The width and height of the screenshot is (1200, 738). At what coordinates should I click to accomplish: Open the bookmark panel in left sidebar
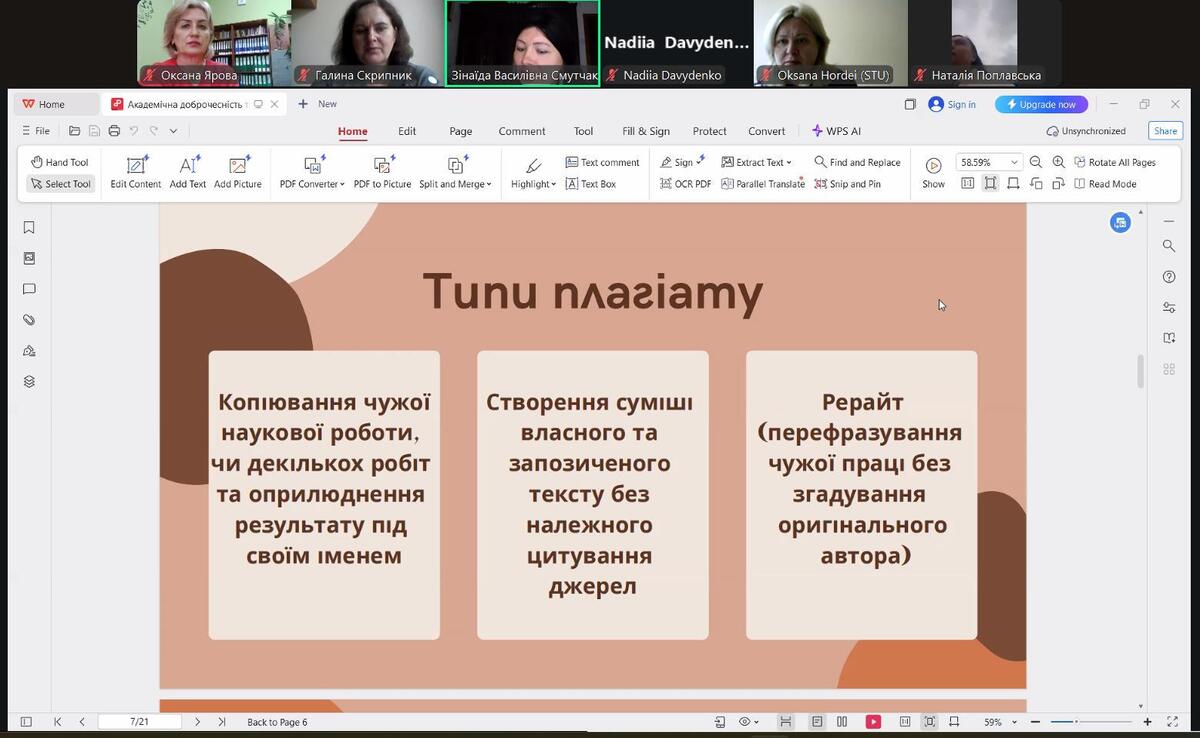pos(29,227)
